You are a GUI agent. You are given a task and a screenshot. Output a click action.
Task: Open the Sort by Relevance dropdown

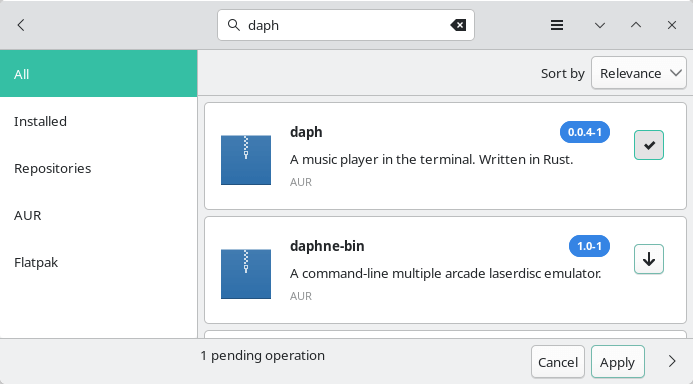(639, 73)
